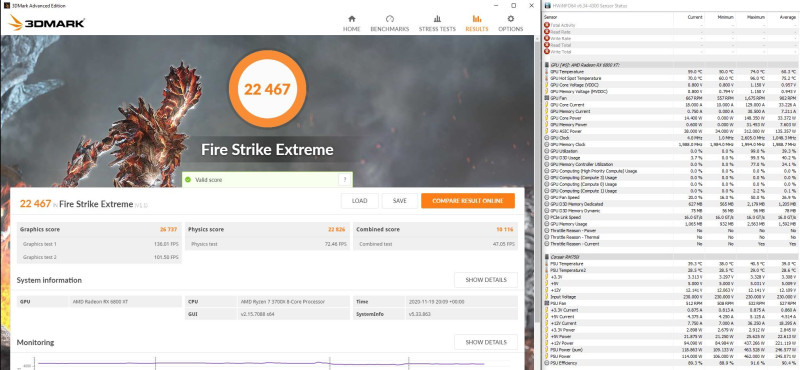Show details for Monitoring section

(x=486, y=342)
